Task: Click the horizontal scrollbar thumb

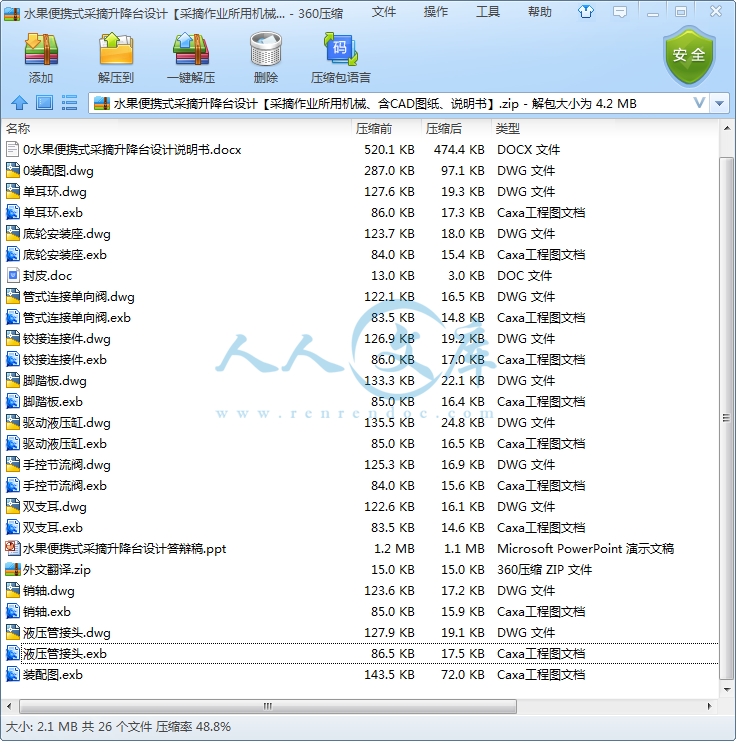Action: pos(268,707)
